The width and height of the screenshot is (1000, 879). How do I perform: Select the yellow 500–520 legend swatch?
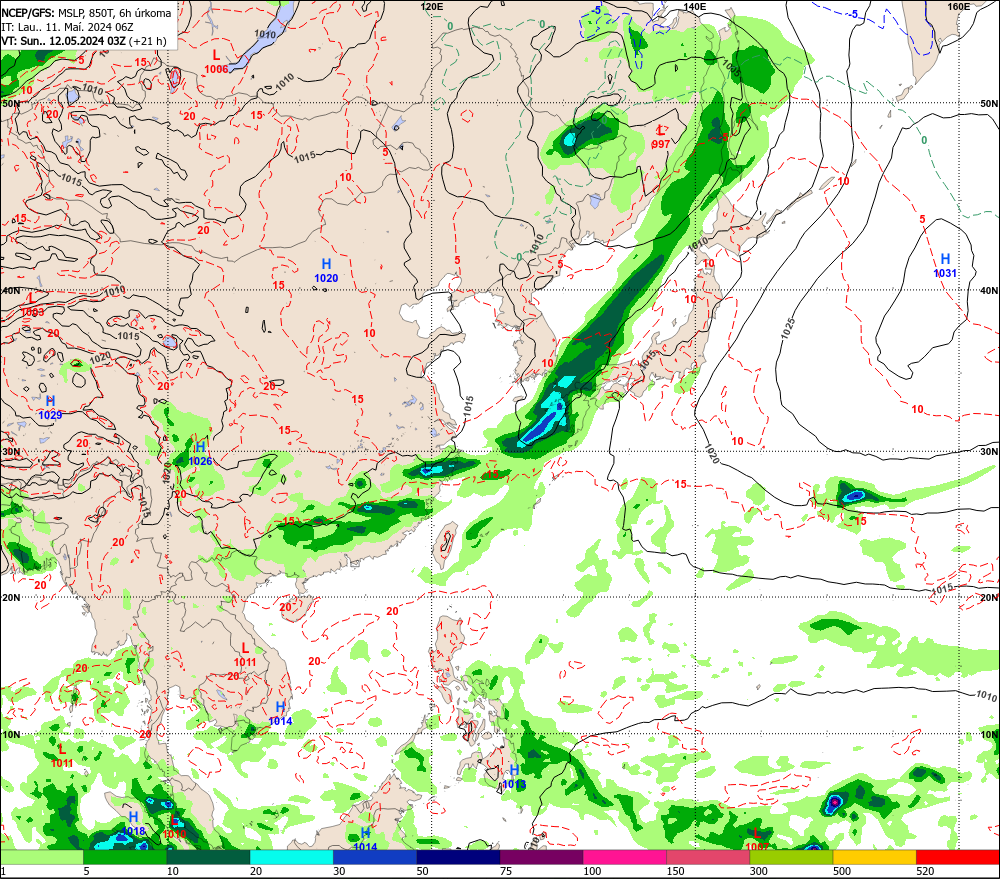[875, 857]
